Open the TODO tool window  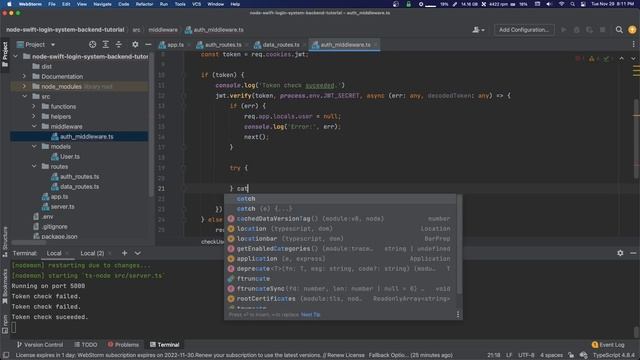point(86,345)
